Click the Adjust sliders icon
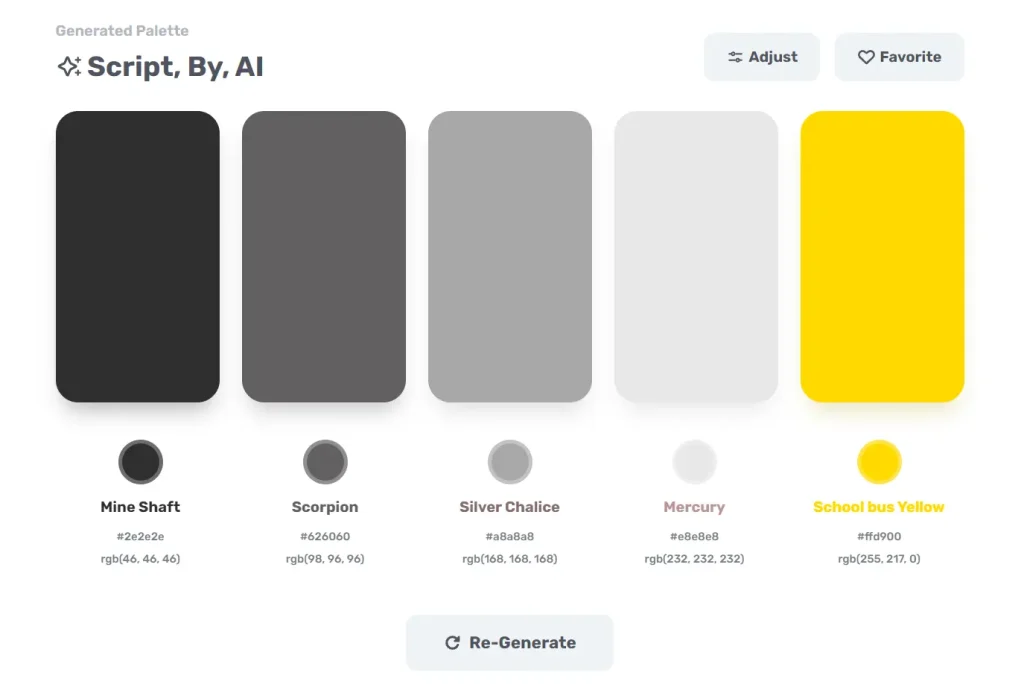This screenshot has height=699, width=1024. [x=735, y=57]
